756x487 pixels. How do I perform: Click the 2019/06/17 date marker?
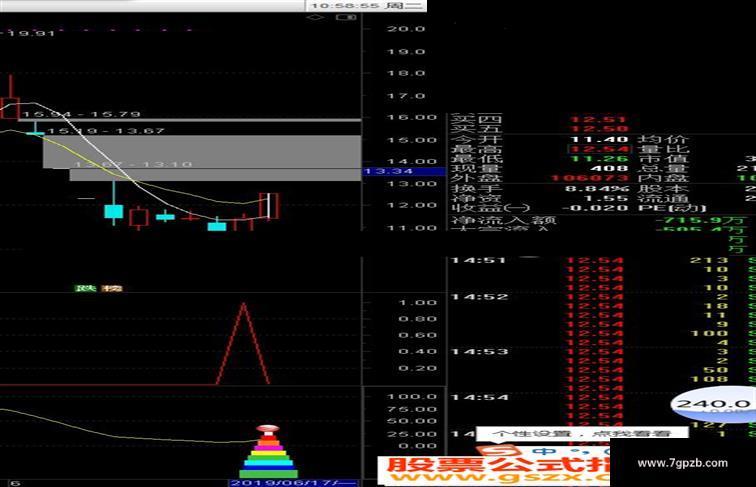tap(293, 483)
